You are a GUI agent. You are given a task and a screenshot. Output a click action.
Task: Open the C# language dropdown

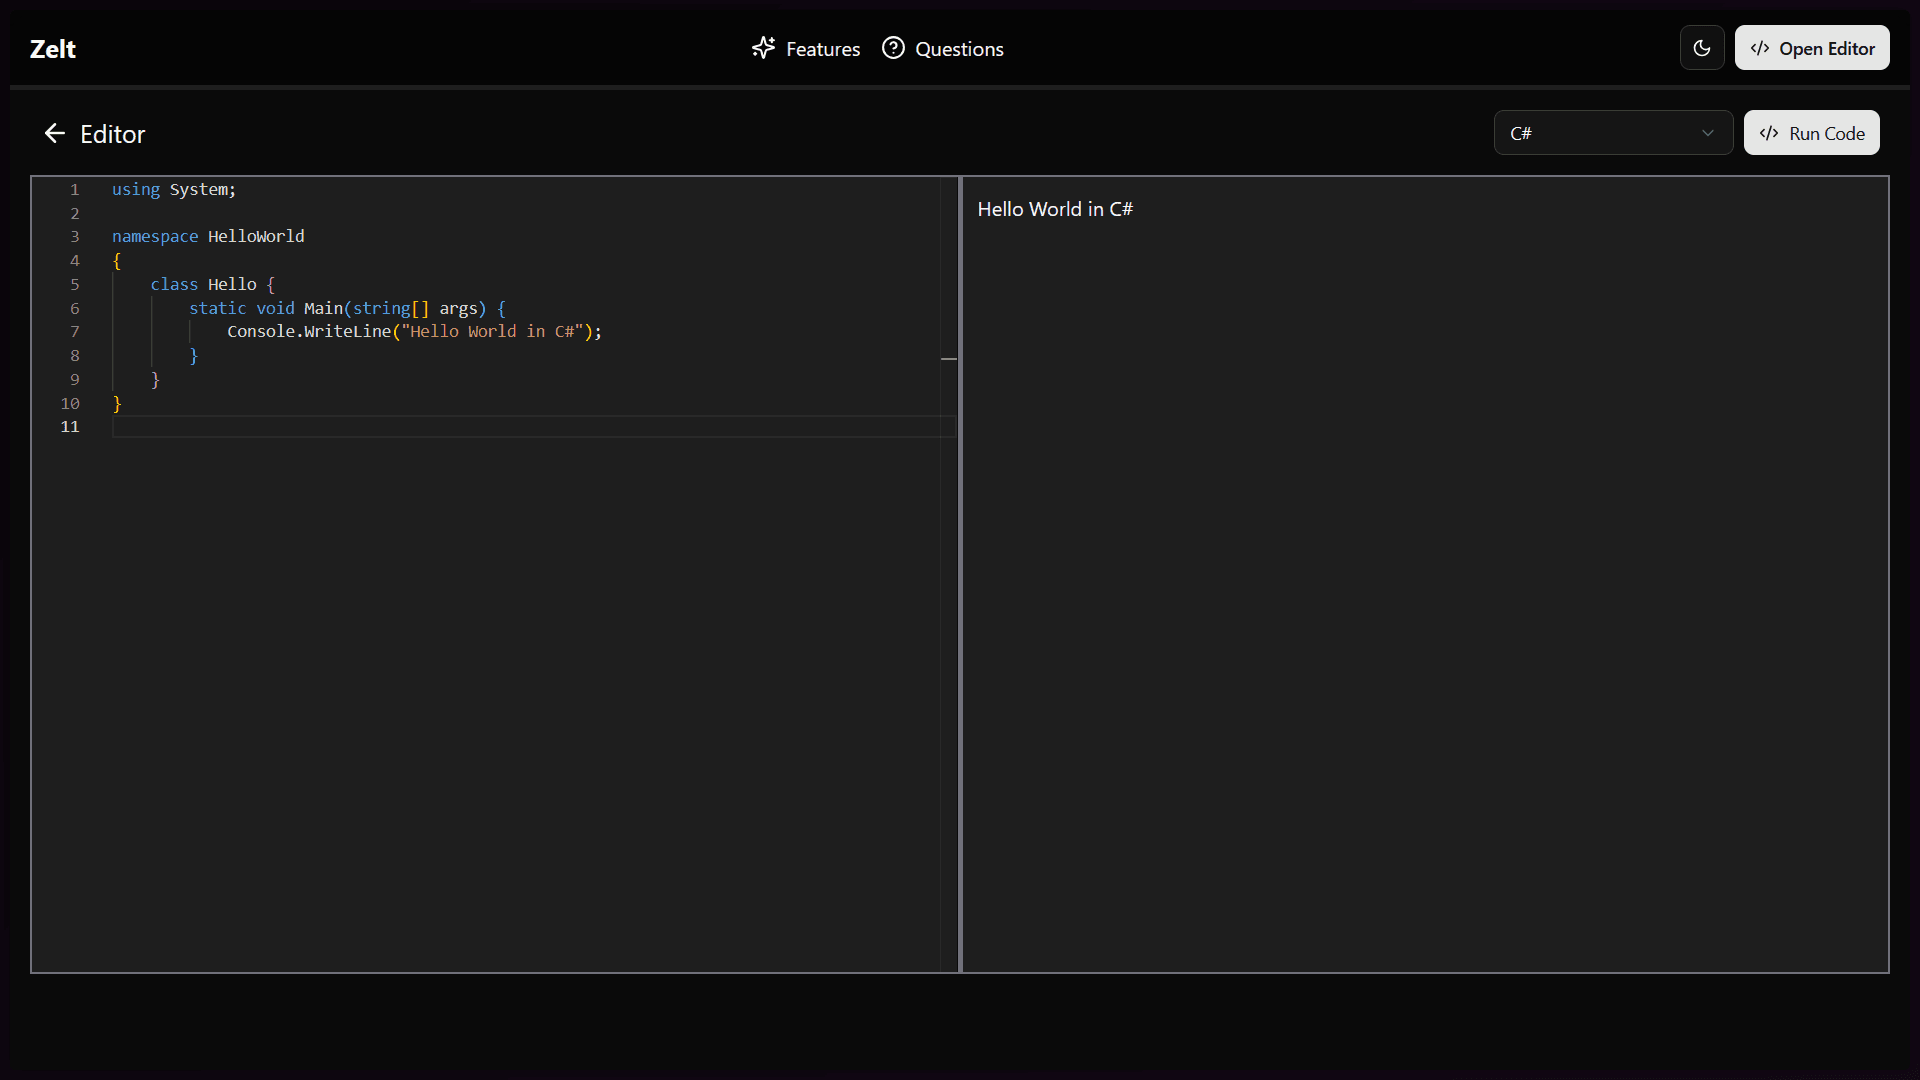click(1613, 133)
